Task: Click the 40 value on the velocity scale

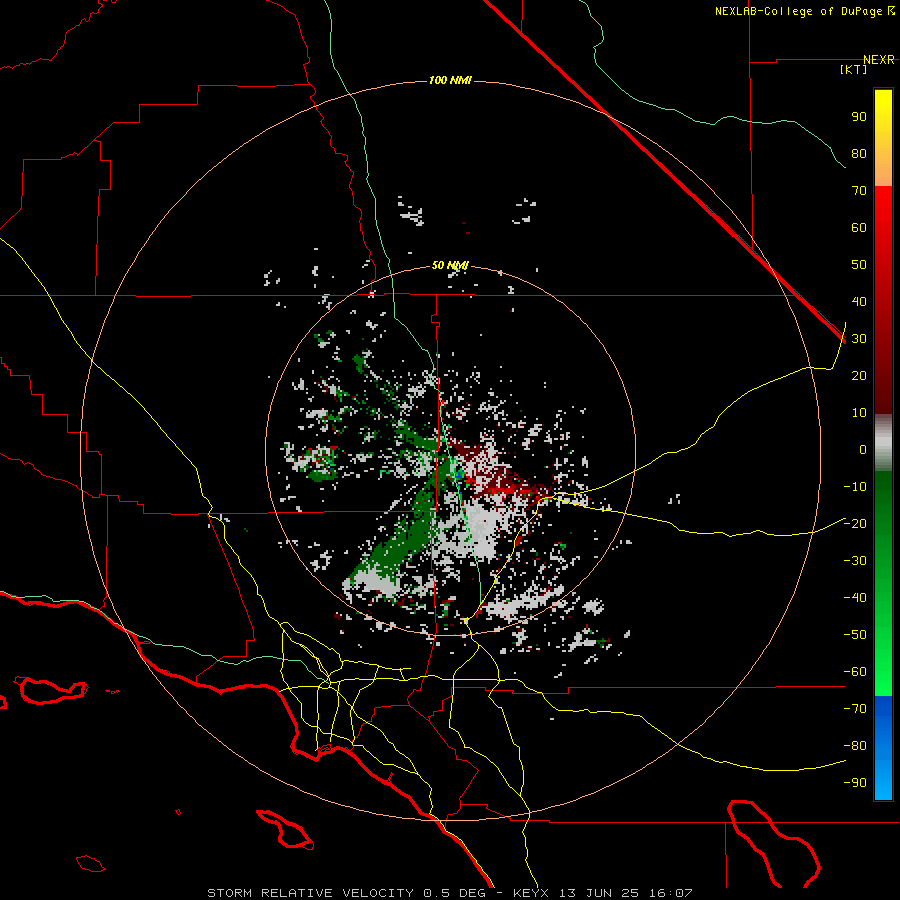Action: click(859, 302)
